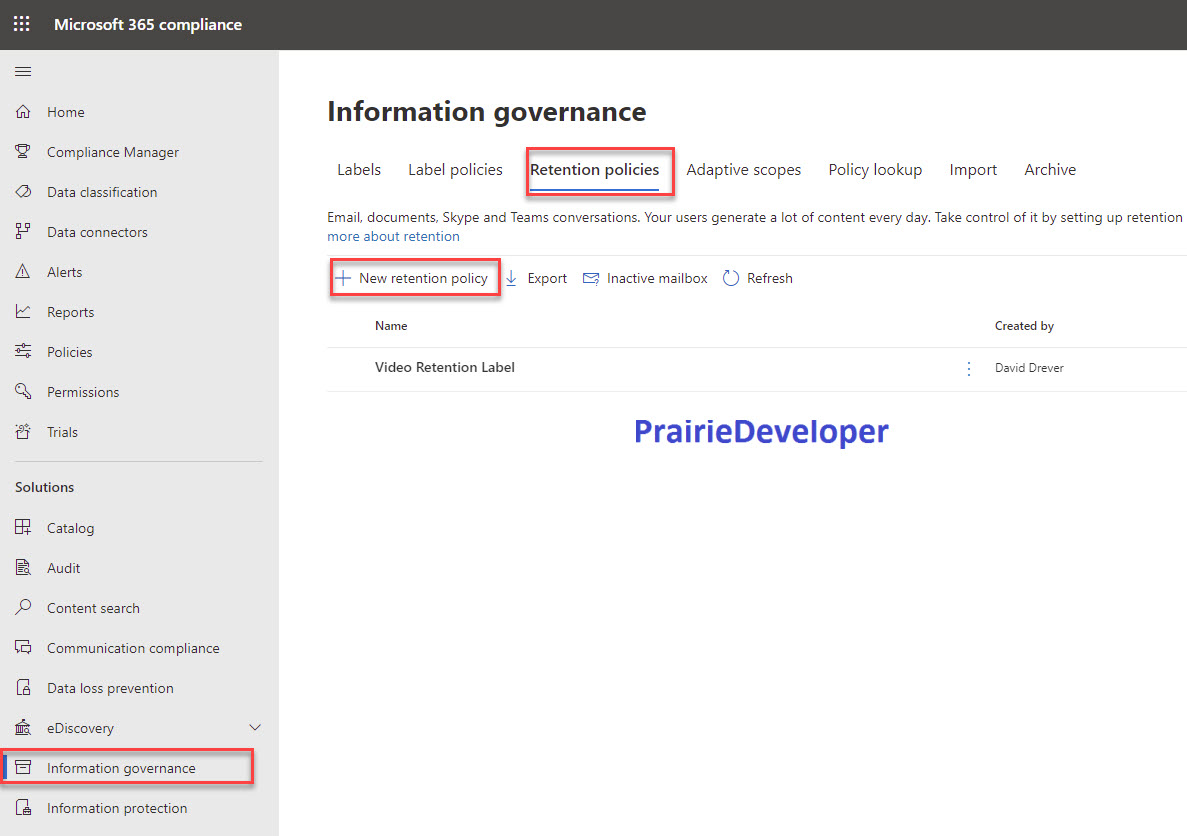Open the Policy lookup tab
1187x836 pixels.
[x=875, y=170]
